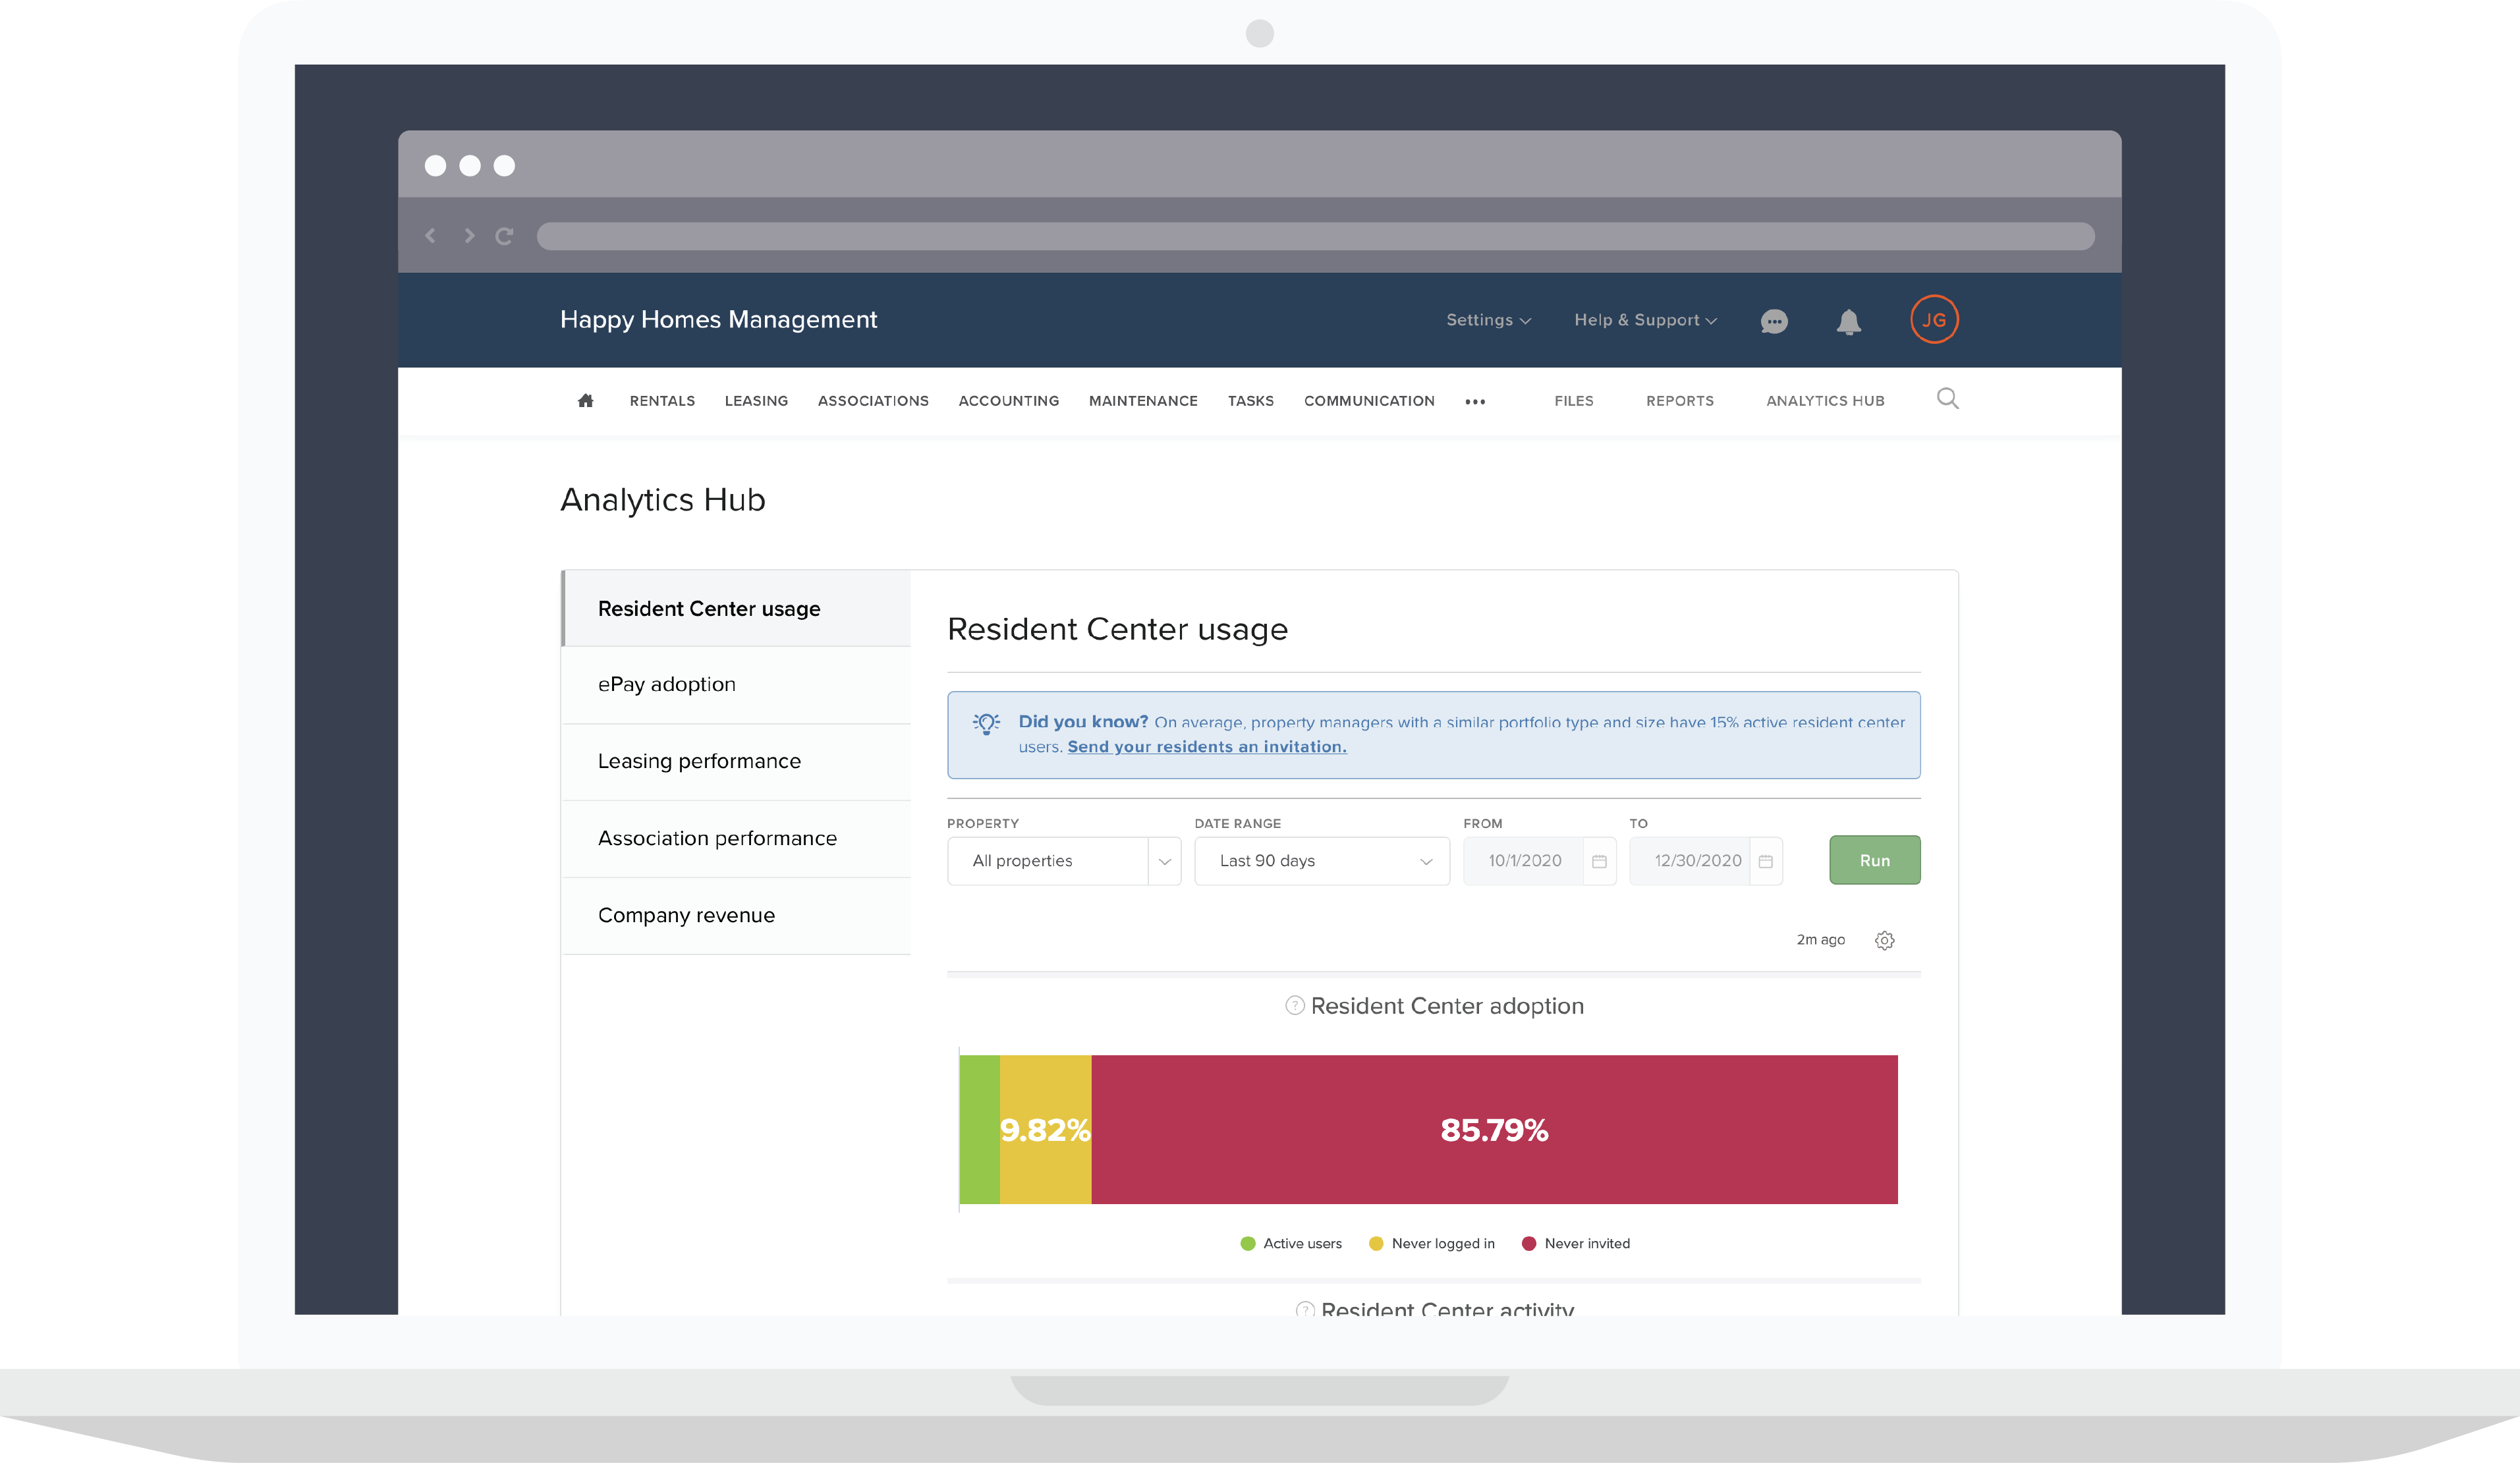Click the browser forward arrow
Viewport: 2520px width, 1463px height.
point(468,236)
